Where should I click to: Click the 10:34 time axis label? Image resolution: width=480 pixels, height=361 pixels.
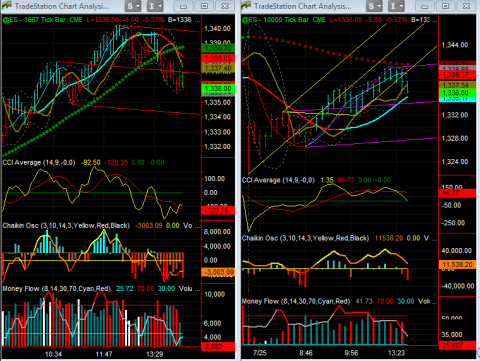tap(53, 354)
